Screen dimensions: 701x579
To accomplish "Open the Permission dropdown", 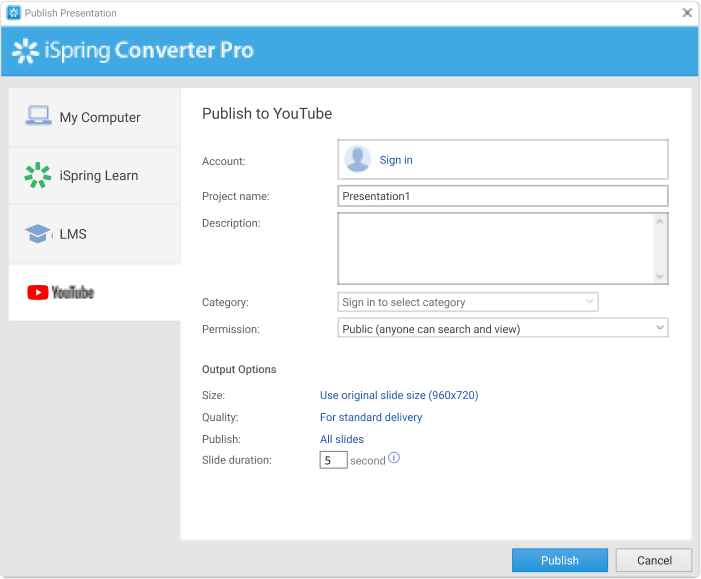I will point(503,329).
